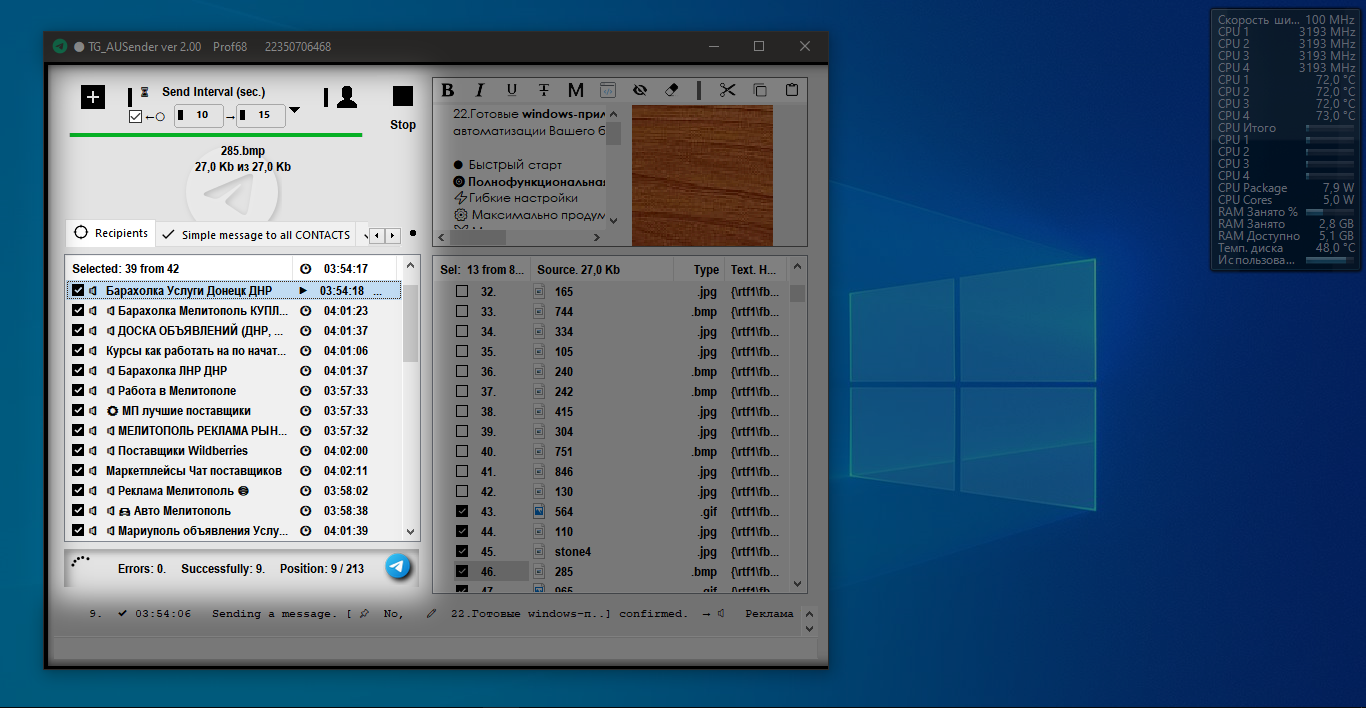Uncheck recipient Барахолка Мелитополь
Viewport: 1366px width, 708px height.
[x=78, y=311]
